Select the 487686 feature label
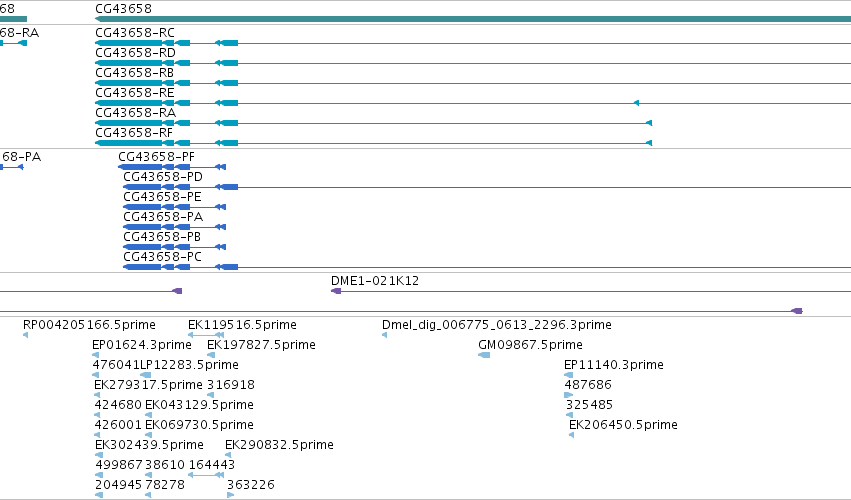The image size is (851, 500). point(588,385)
